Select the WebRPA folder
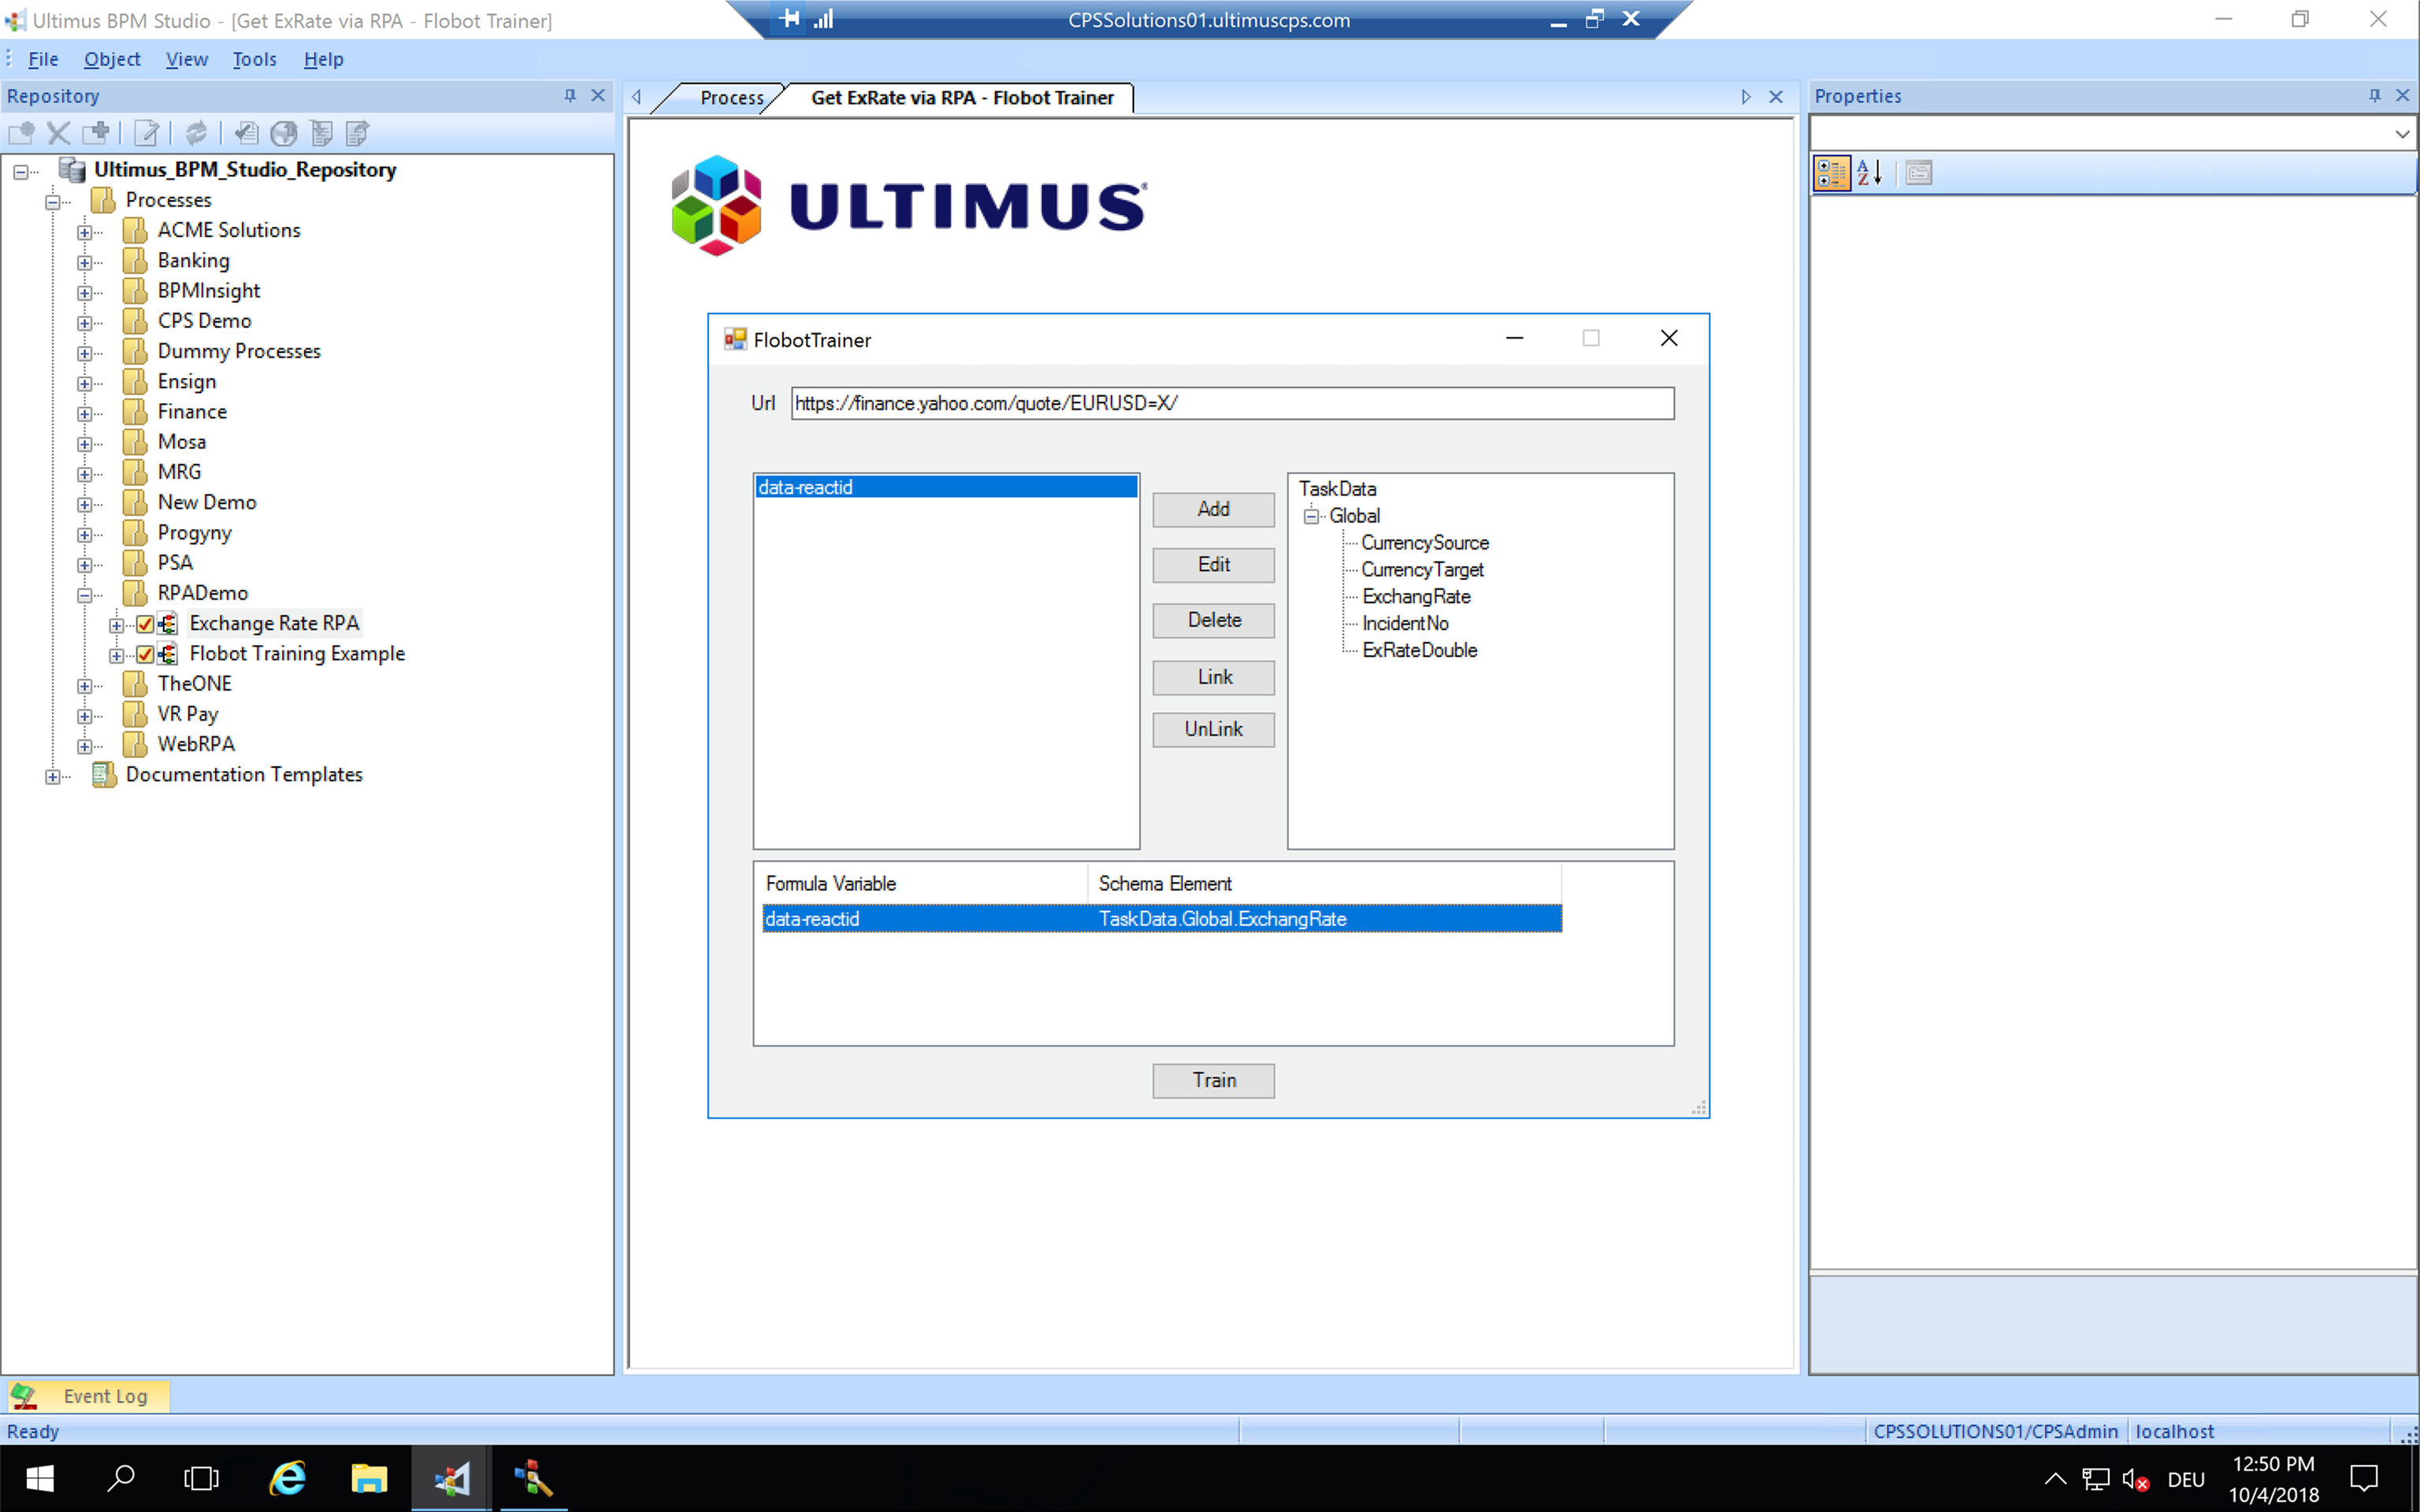 (196, 744)
